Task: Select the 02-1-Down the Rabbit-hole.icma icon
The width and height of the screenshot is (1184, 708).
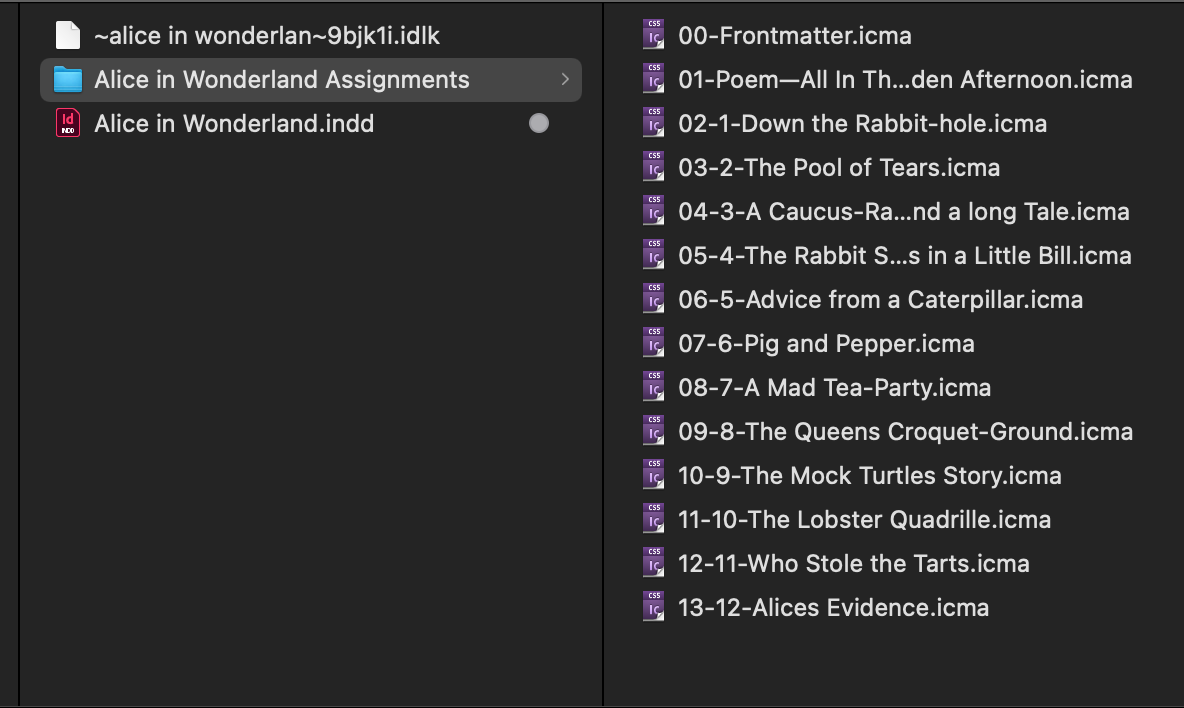Action: [x=653, y=123]
